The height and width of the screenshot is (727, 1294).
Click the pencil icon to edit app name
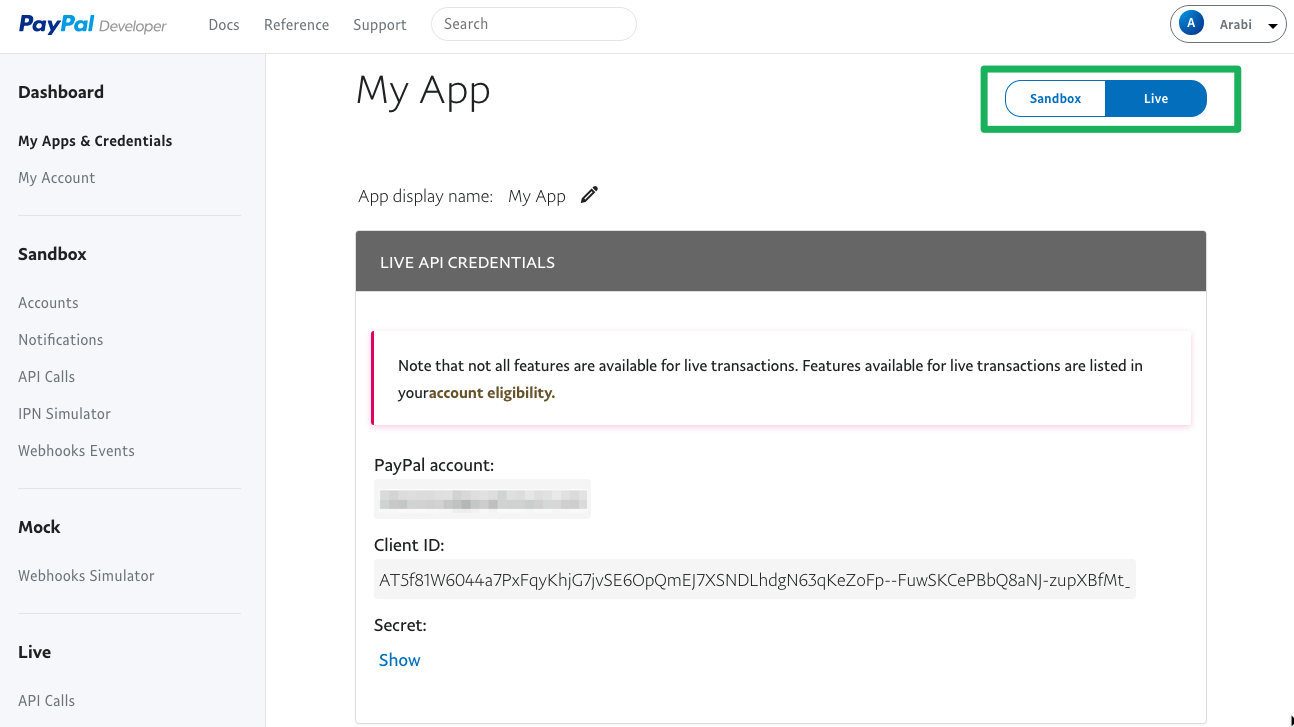(x=590, y=195)
